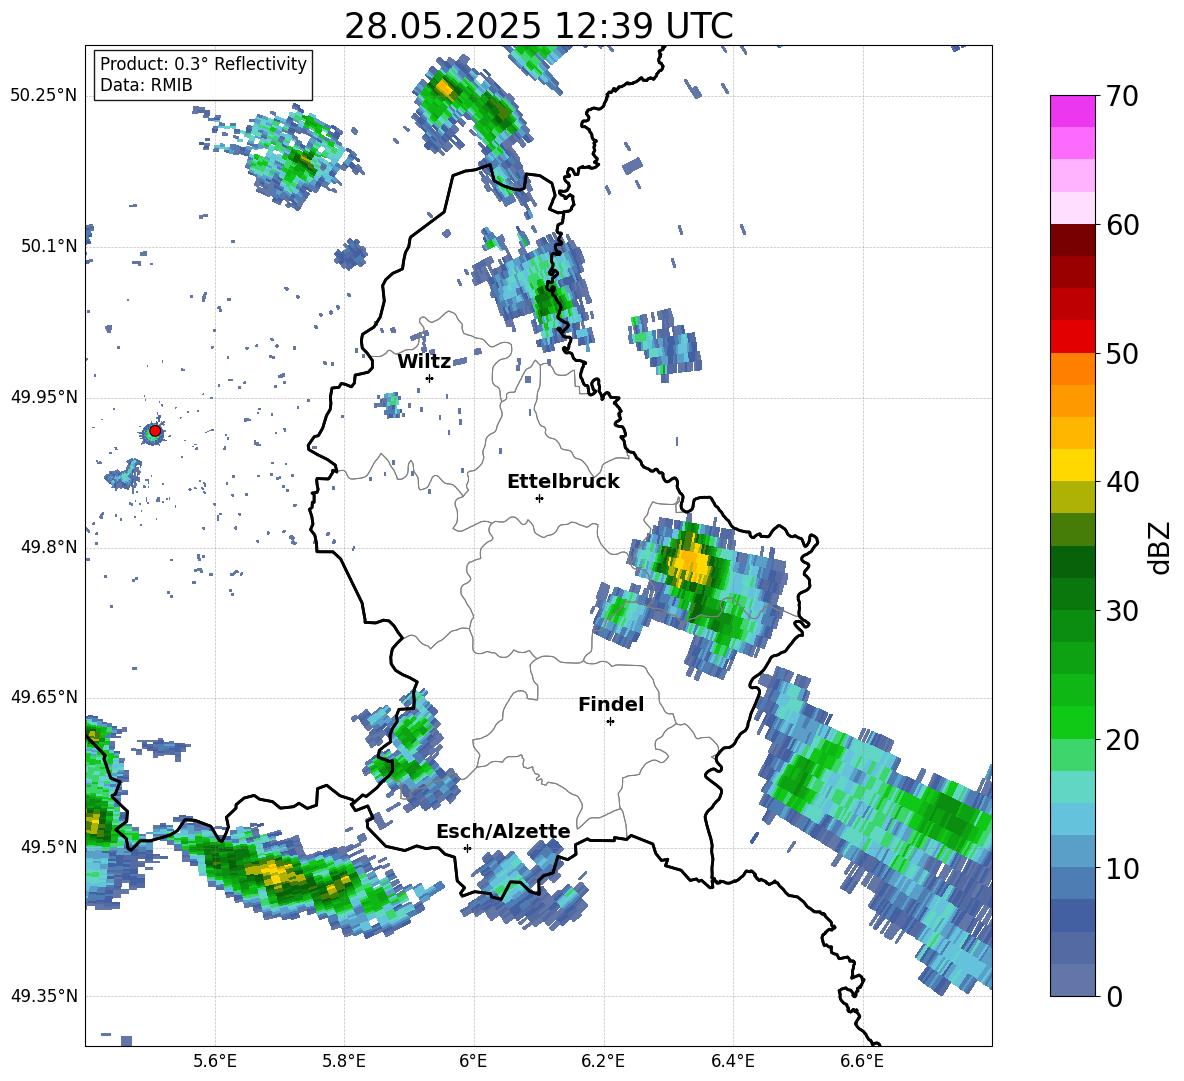Click the 20 value on colorbar
Image resolution: width=1184 pixels, height=1081 pixels.
(1121, 740)
